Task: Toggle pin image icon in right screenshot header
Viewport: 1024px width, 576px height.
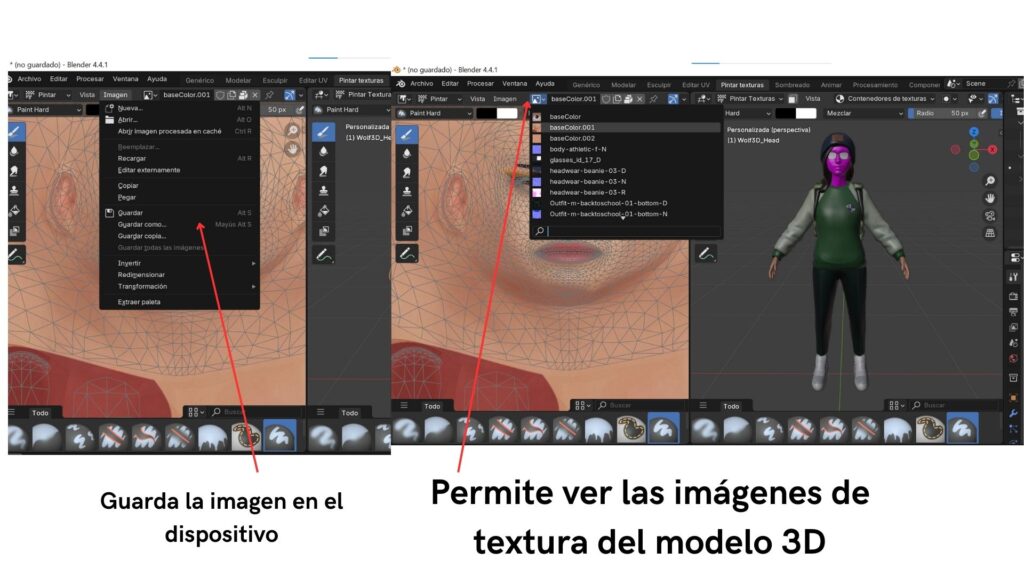Action: (x=653, y=99)
